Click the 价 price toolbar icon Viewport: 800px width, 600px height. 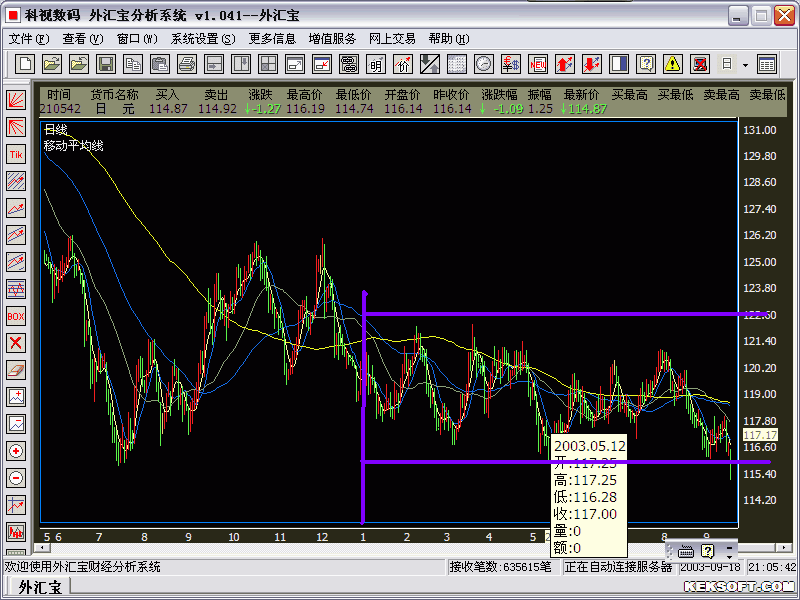coord(403,64)
